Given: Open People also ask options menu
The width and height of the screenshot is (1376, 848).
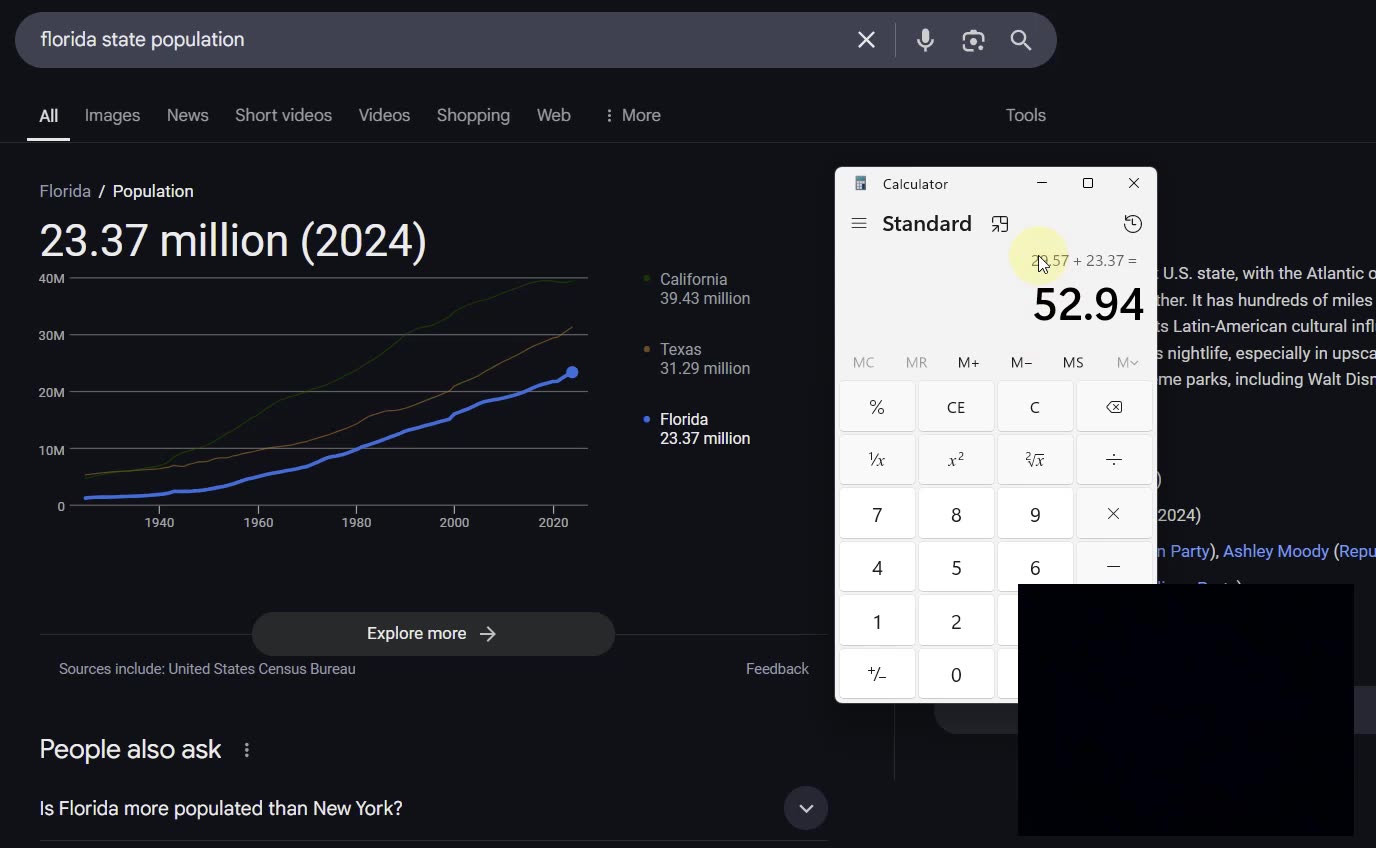Looking at the screenshot, I should (247, 750).
